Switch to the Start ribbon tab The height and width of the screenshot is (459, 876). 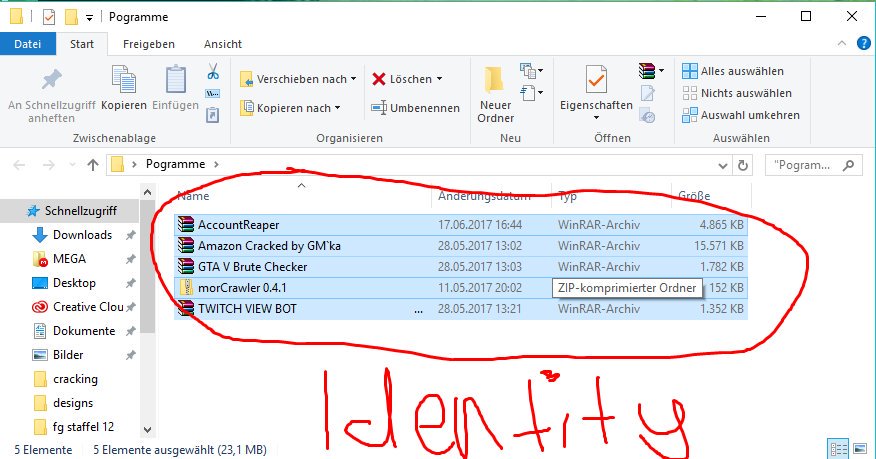(x=82, y=44)
